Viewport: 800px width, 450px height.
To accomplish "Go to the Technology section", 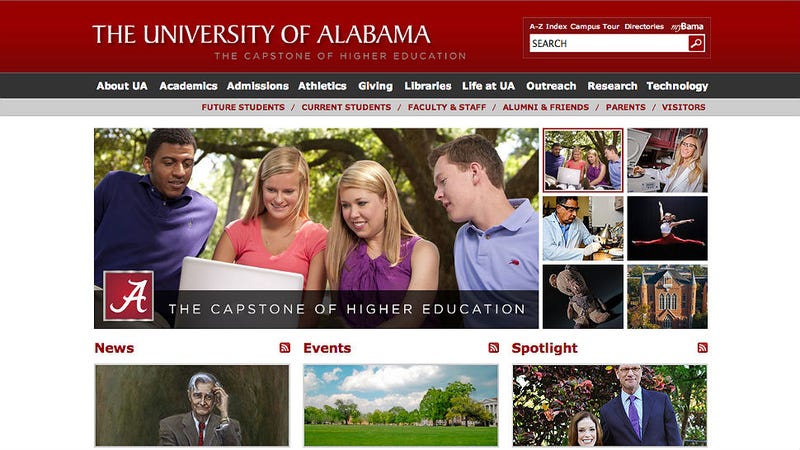I will tap(677, 86).
